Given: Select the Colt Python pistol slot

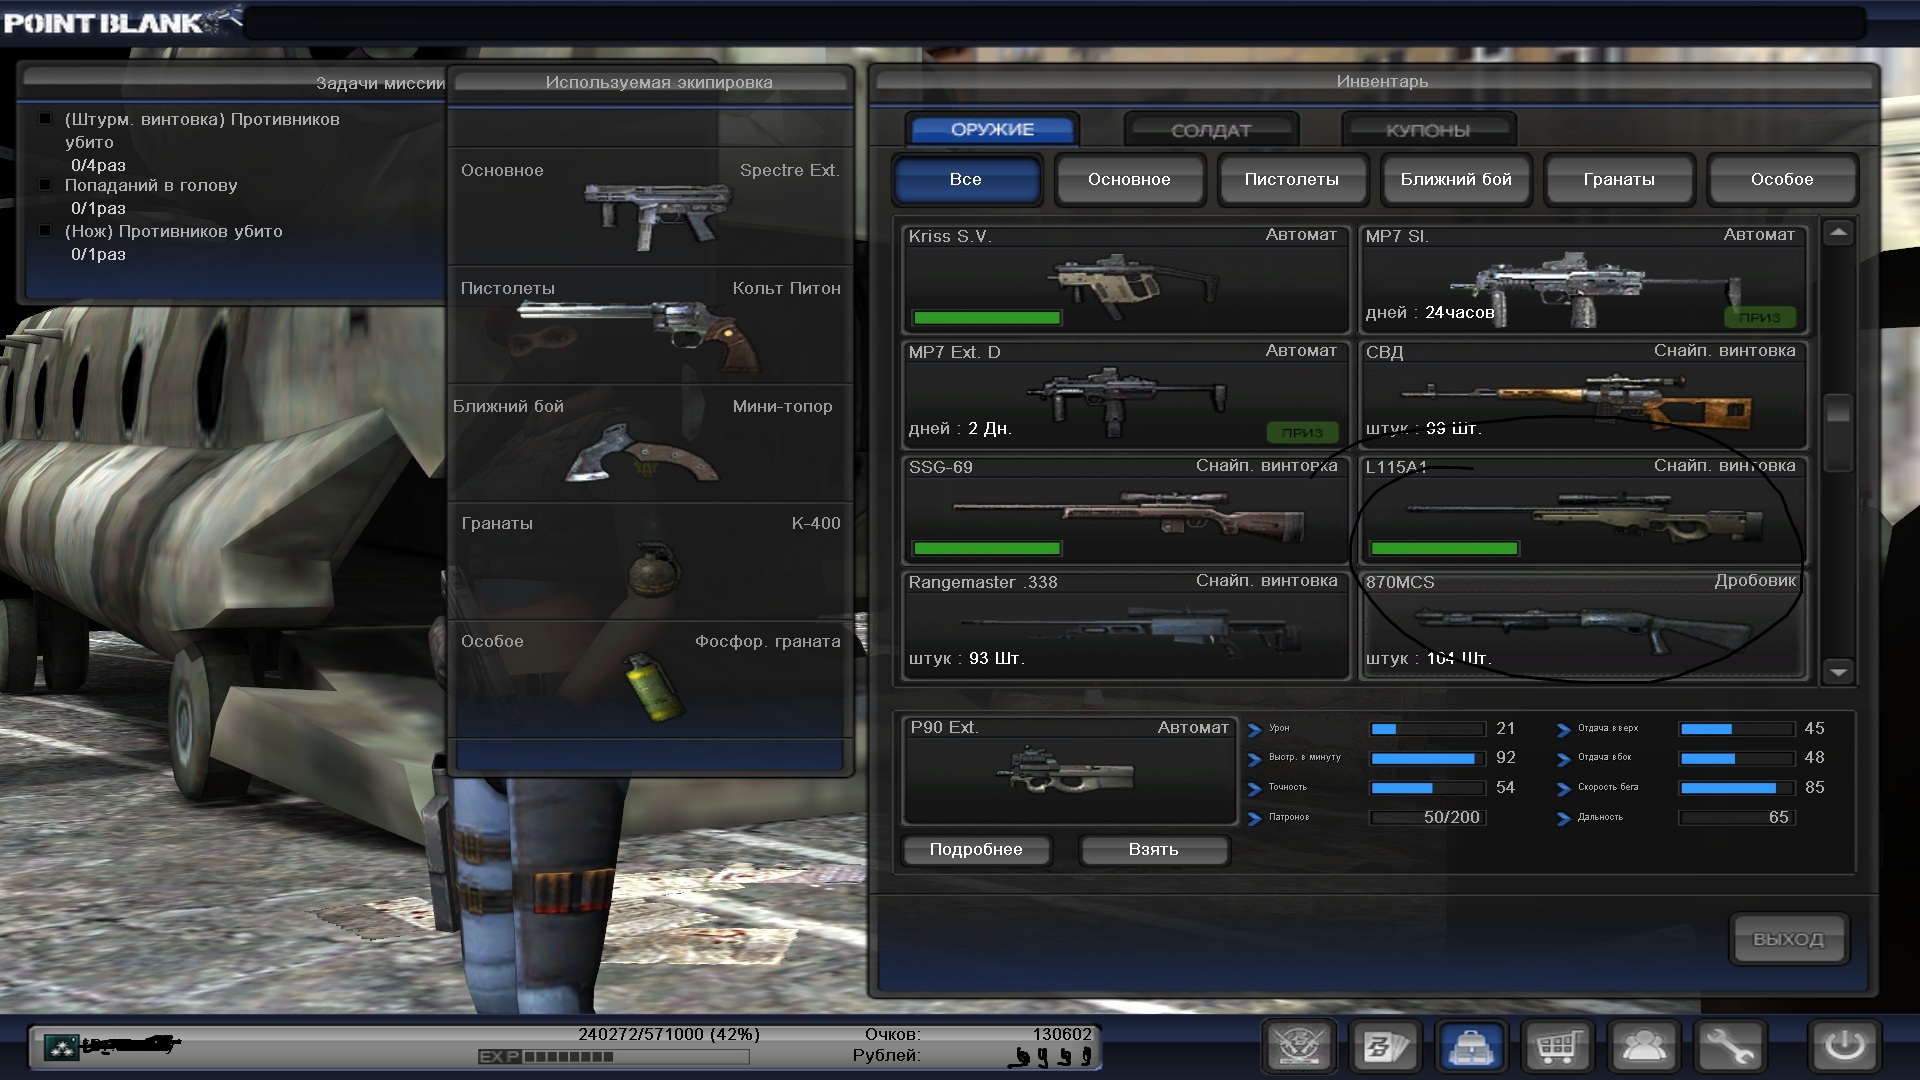Looking at the screenshot, I should pyautogui.click(x=650, y=325).
